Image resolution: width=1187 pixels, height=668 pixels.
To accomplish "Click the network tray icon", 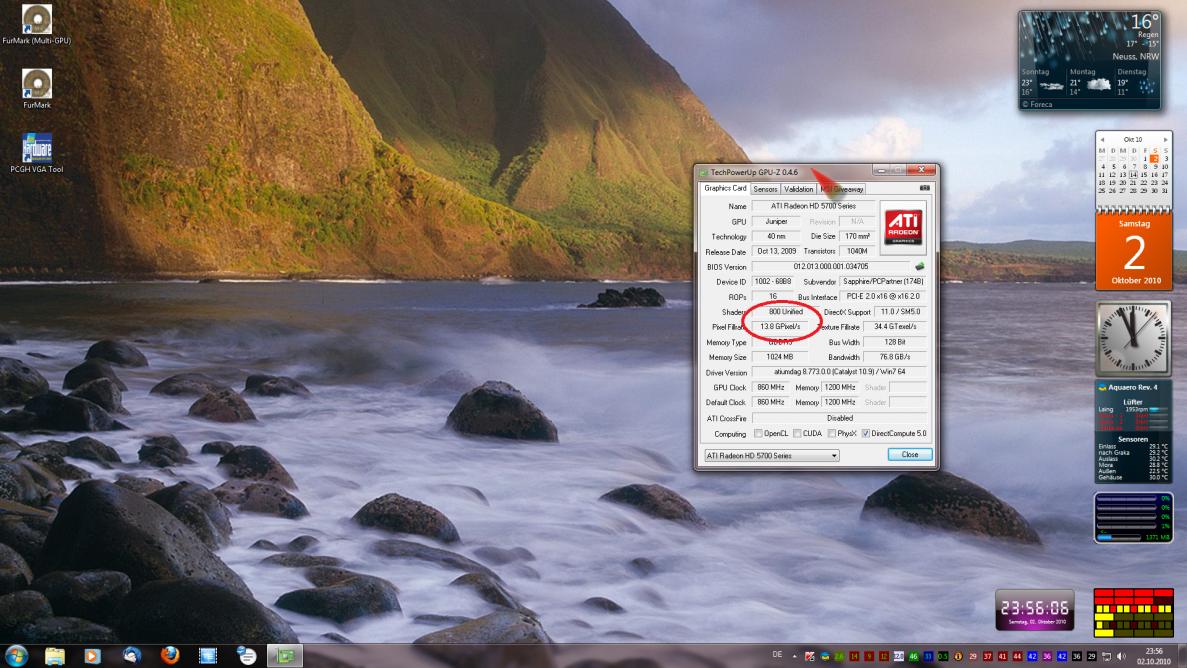I will (1106, 657).
